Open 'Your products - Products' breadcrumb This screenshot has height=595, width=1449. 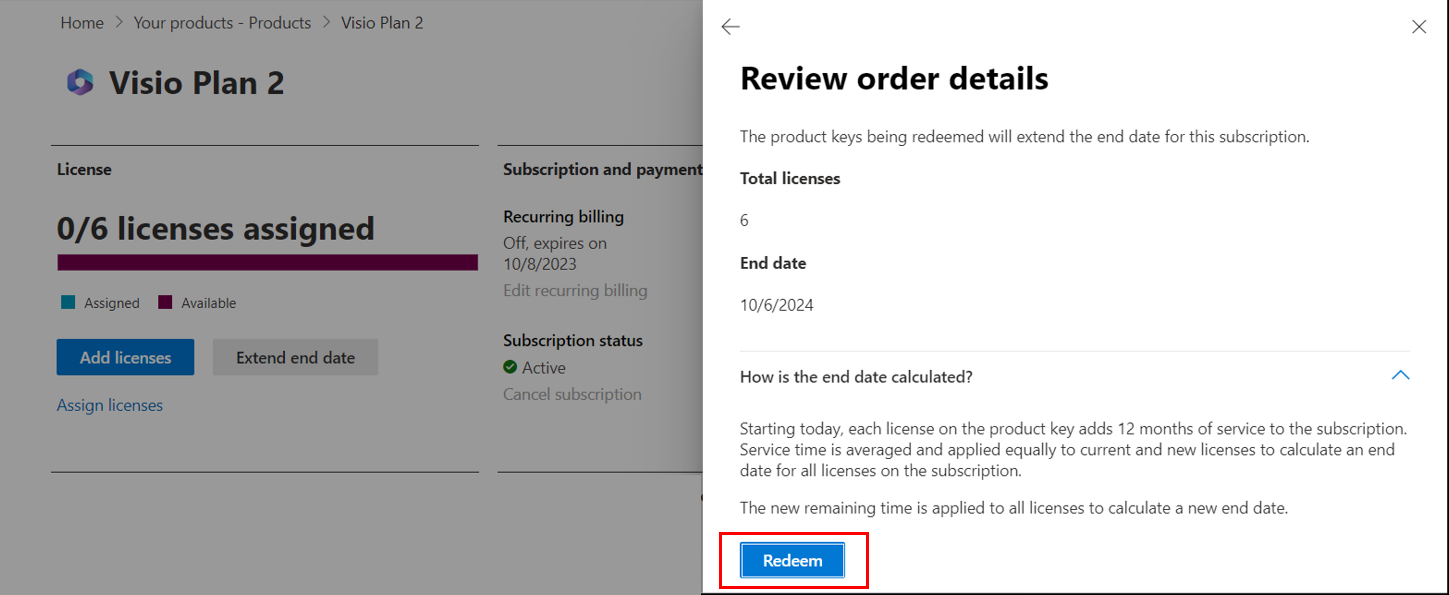[x=222, y=22]
